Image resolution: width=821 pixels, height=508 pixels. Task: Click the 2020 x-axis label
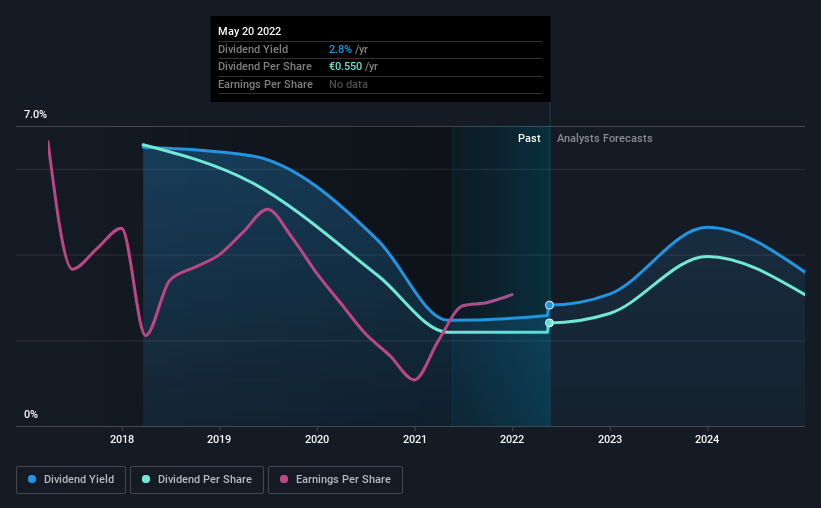317,439
